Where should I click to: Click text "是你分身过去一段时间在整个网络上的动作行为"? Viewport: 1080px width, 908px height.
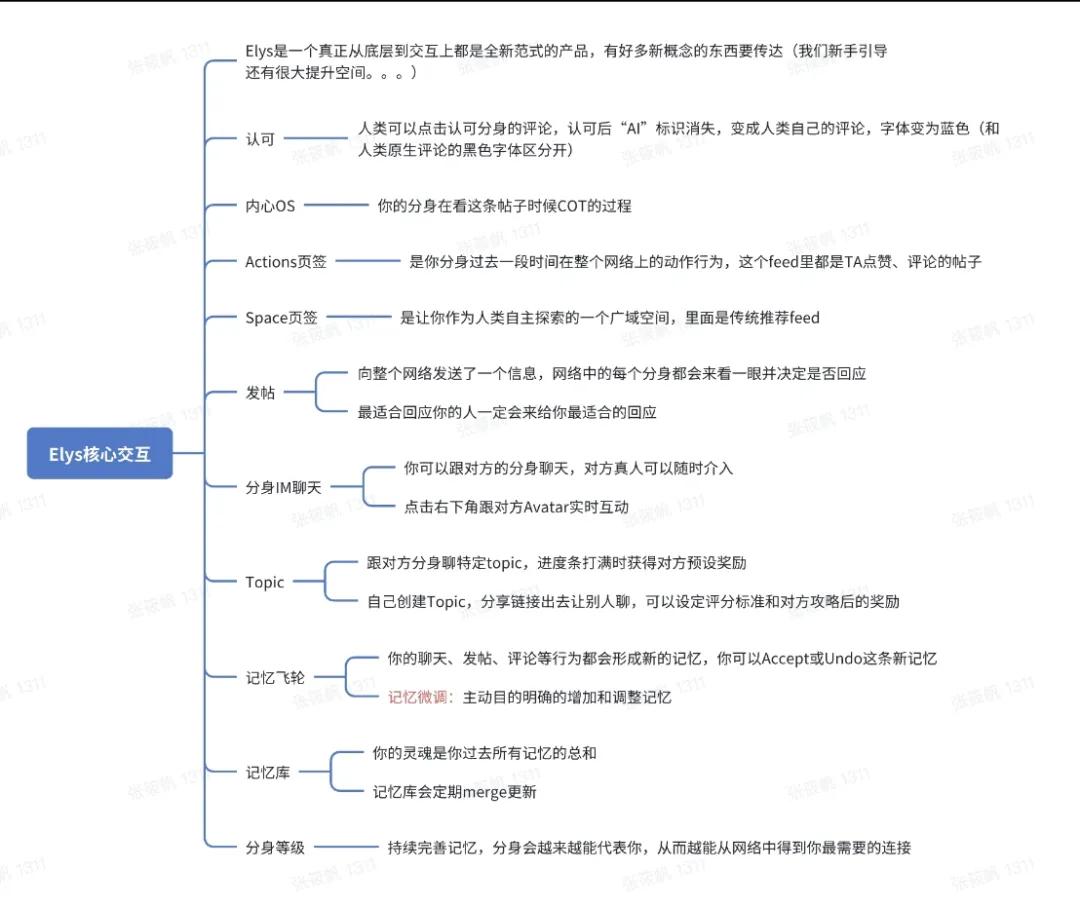(x=566, y=262)
